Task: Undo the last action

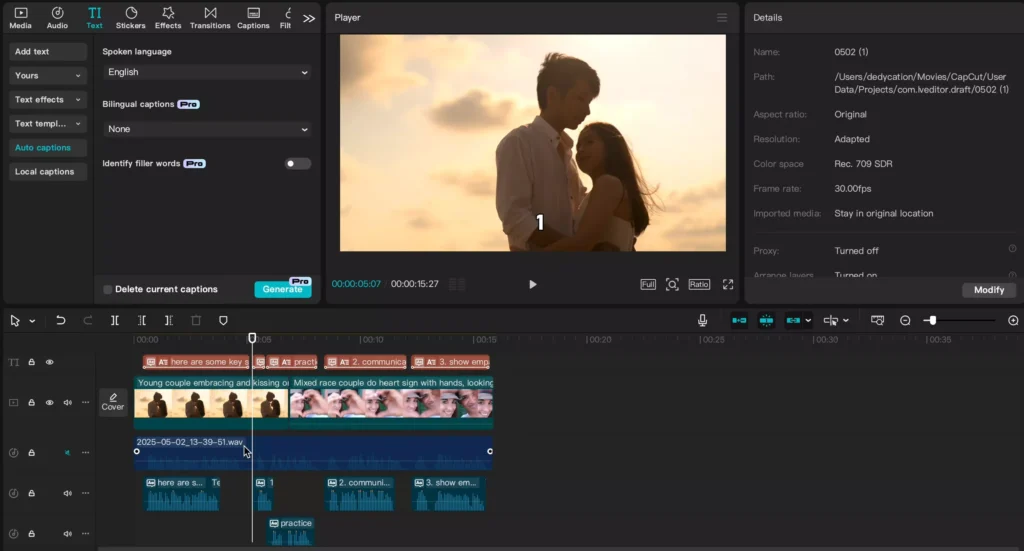Action: (x=61, y=321)
